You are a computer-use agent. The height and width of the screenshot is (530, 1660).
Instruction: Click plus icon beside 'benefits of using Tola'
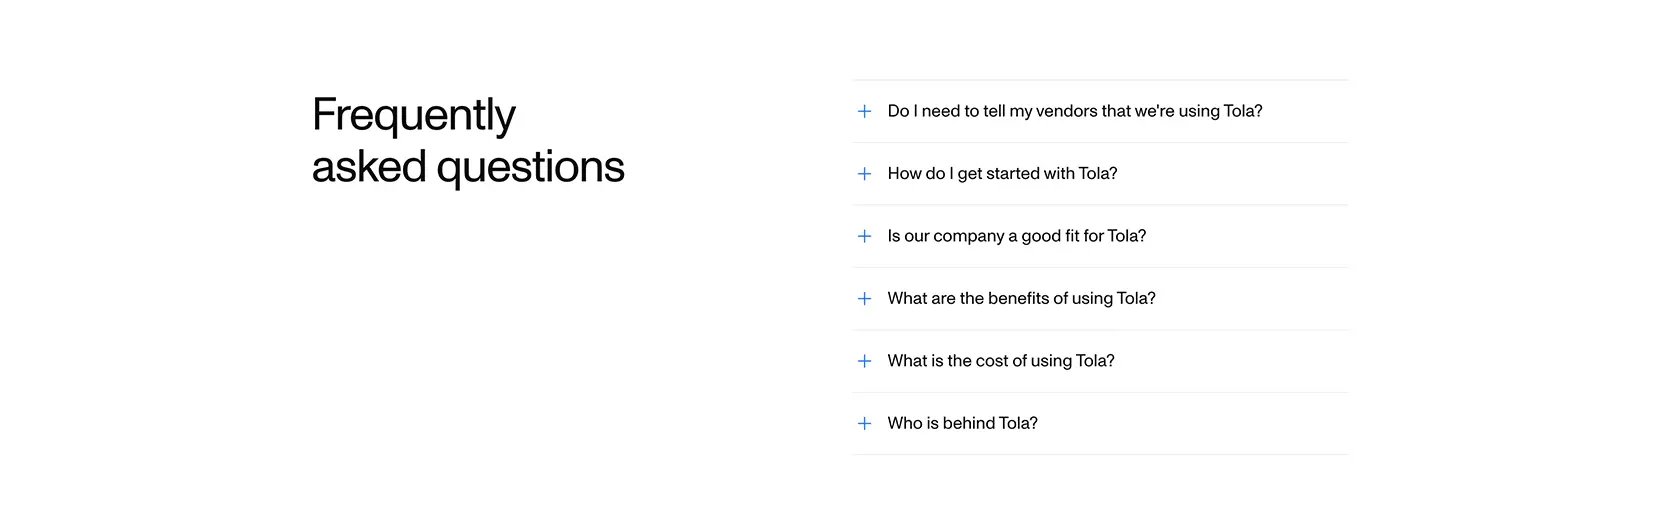pos(864,299)
